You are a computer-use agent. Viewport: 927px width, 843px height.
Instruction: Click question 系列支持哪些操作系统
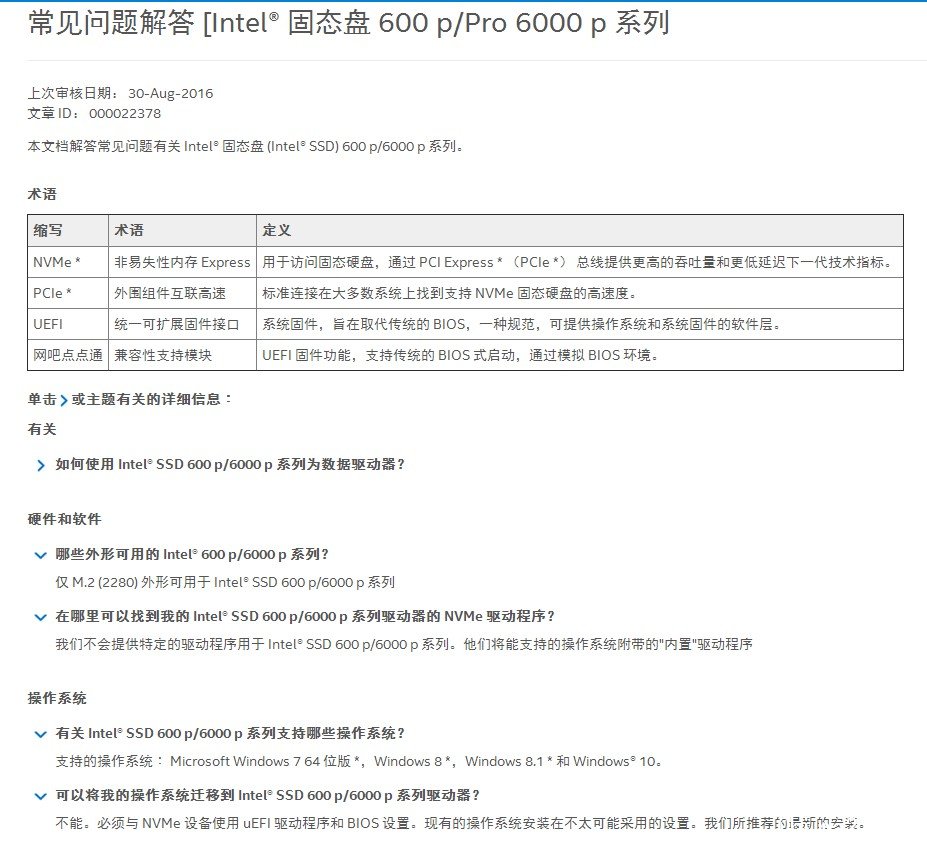pos(230,734)
